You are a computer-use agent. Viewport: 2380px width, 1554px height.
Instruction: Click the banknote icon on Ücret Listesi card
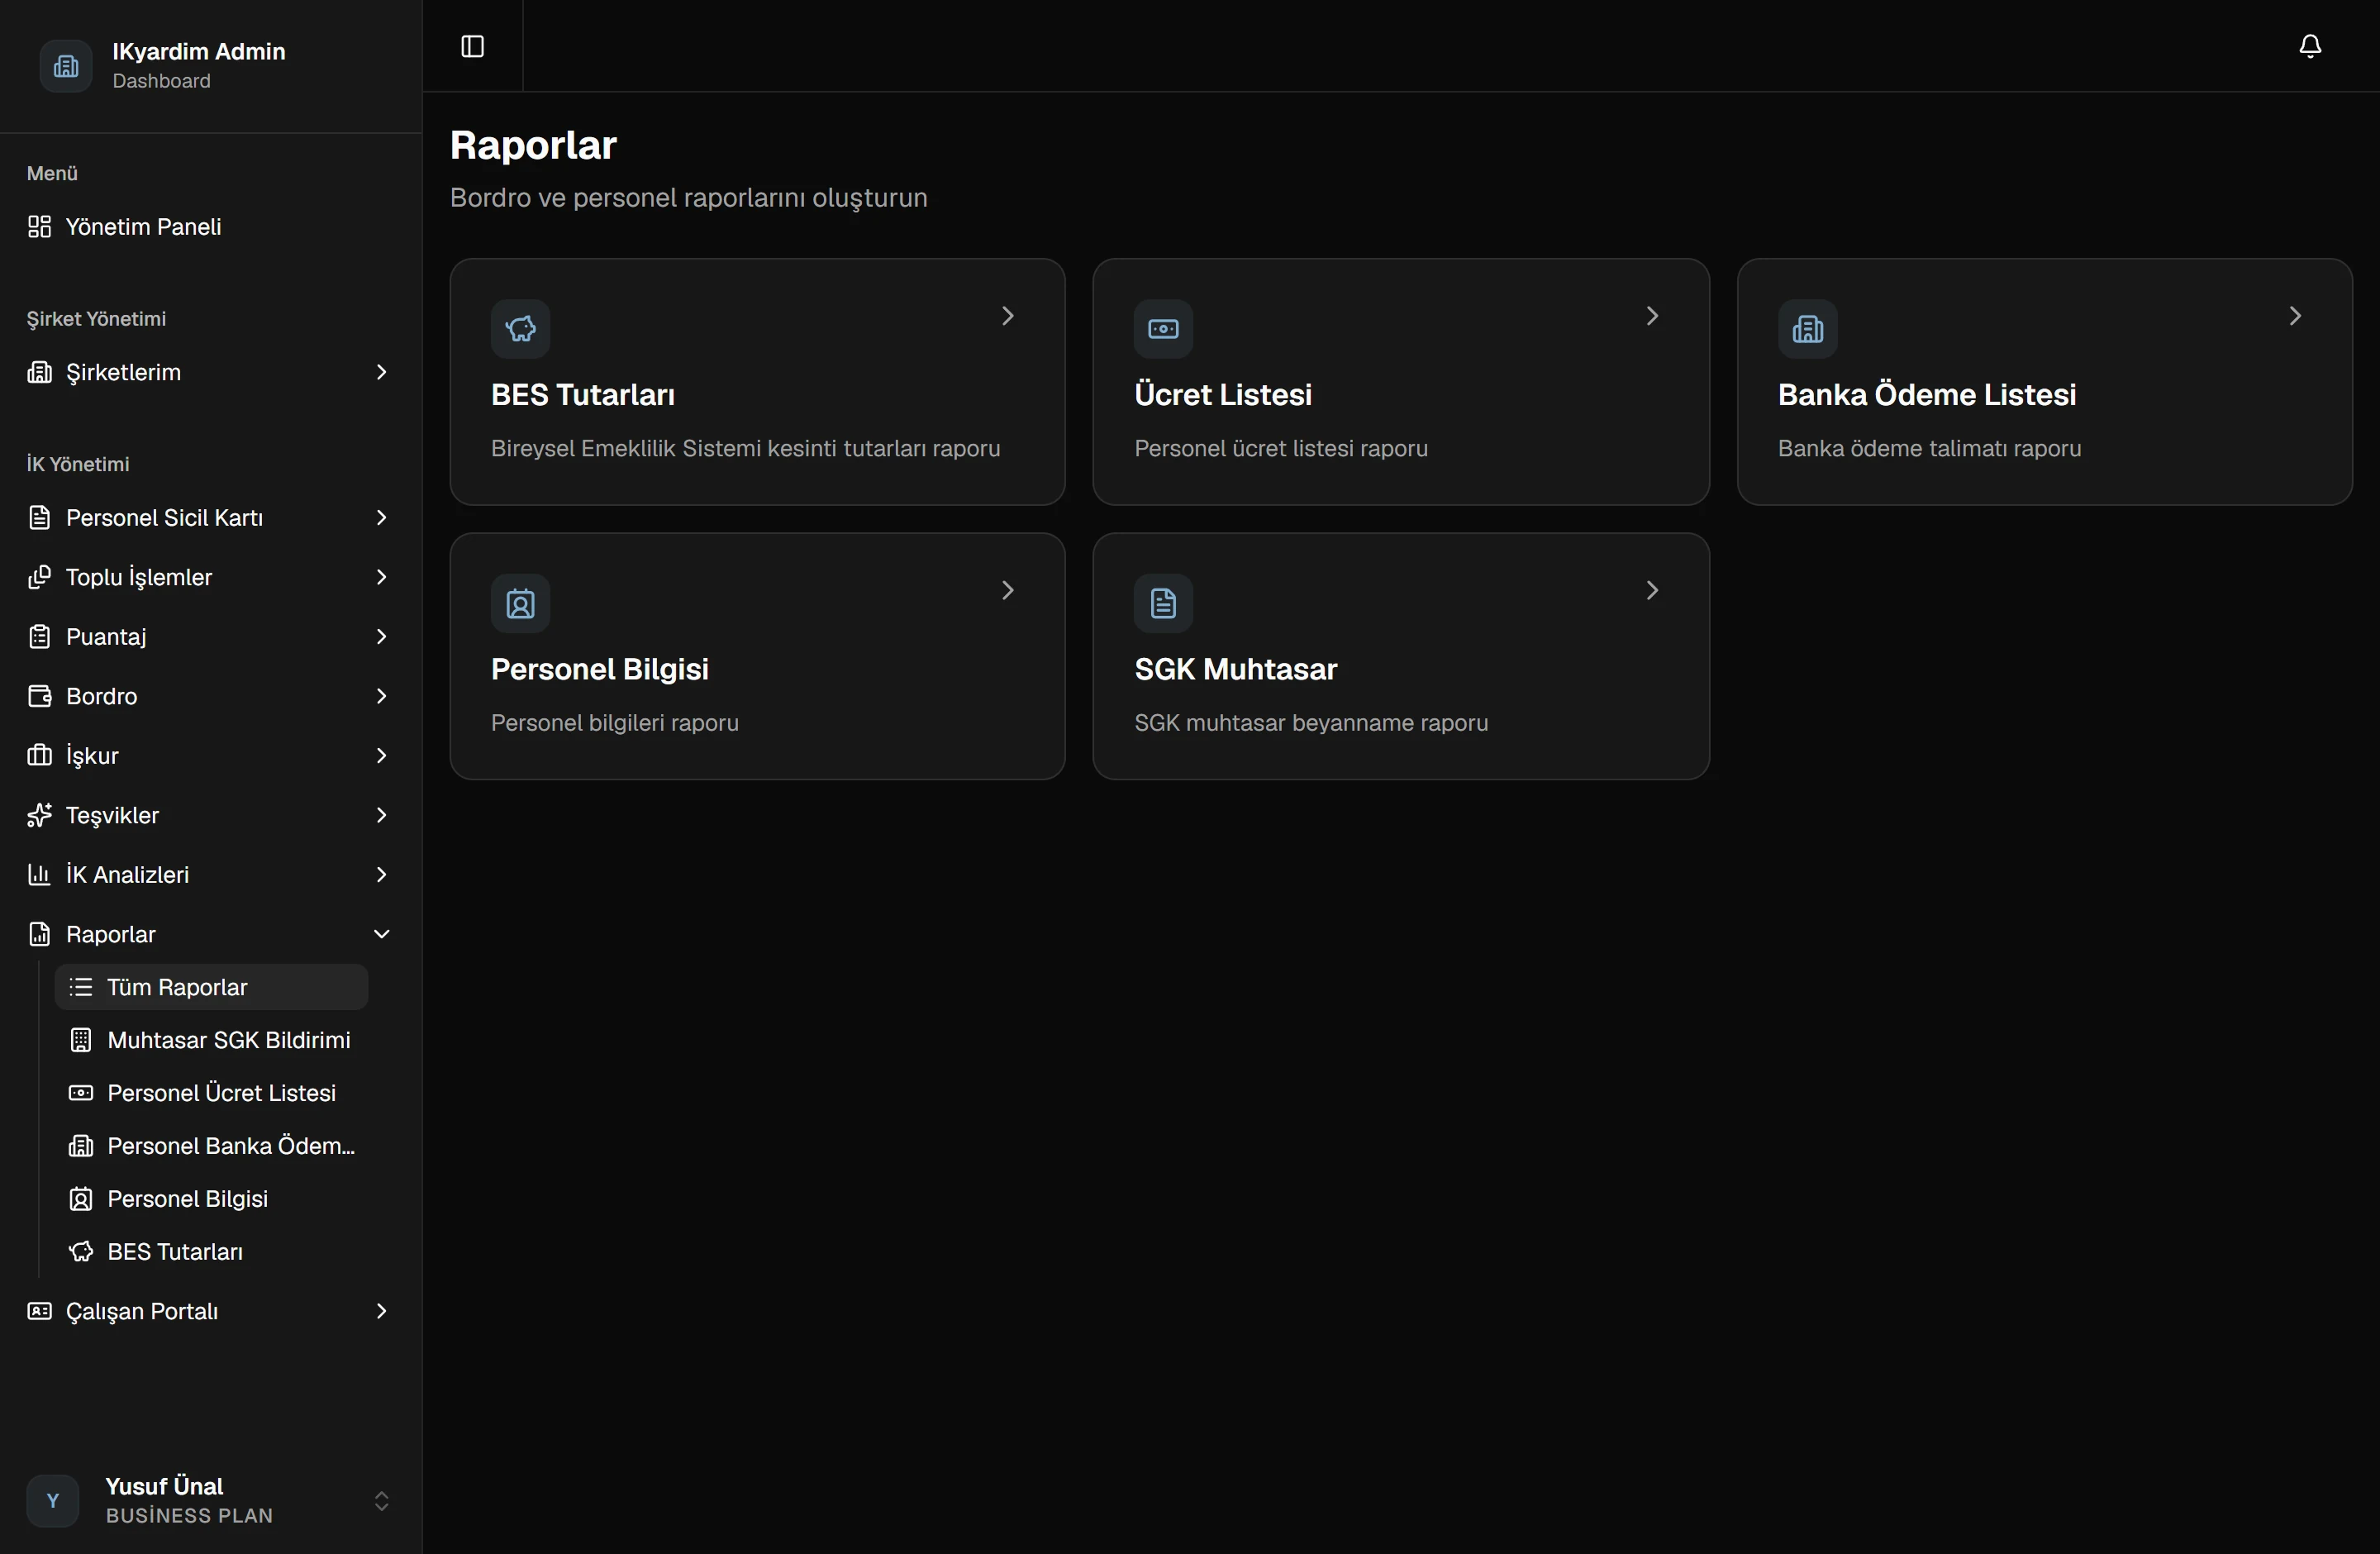pos(1163,328)
